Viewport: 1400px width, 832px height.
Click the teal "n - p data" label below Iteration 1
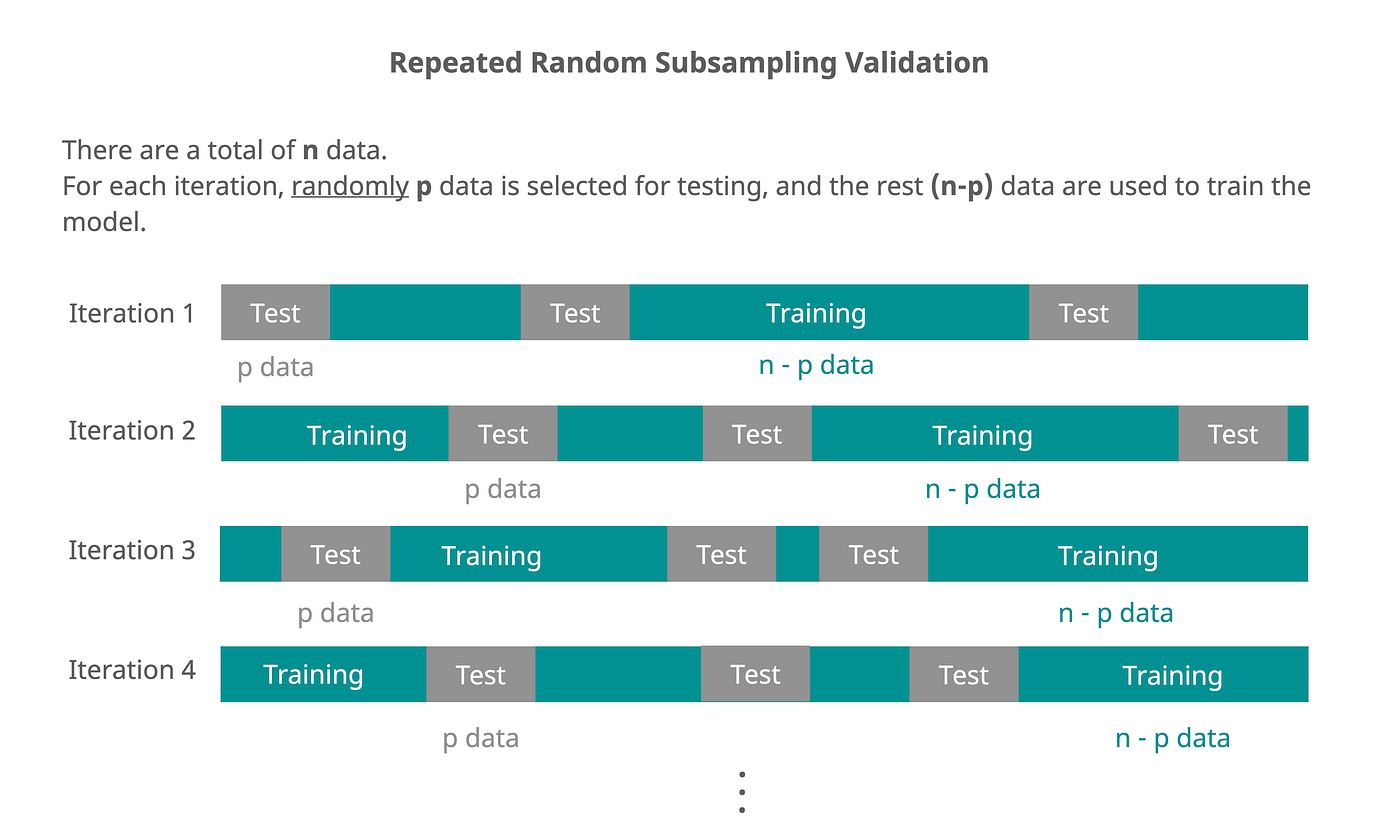[x=816, y=365]
